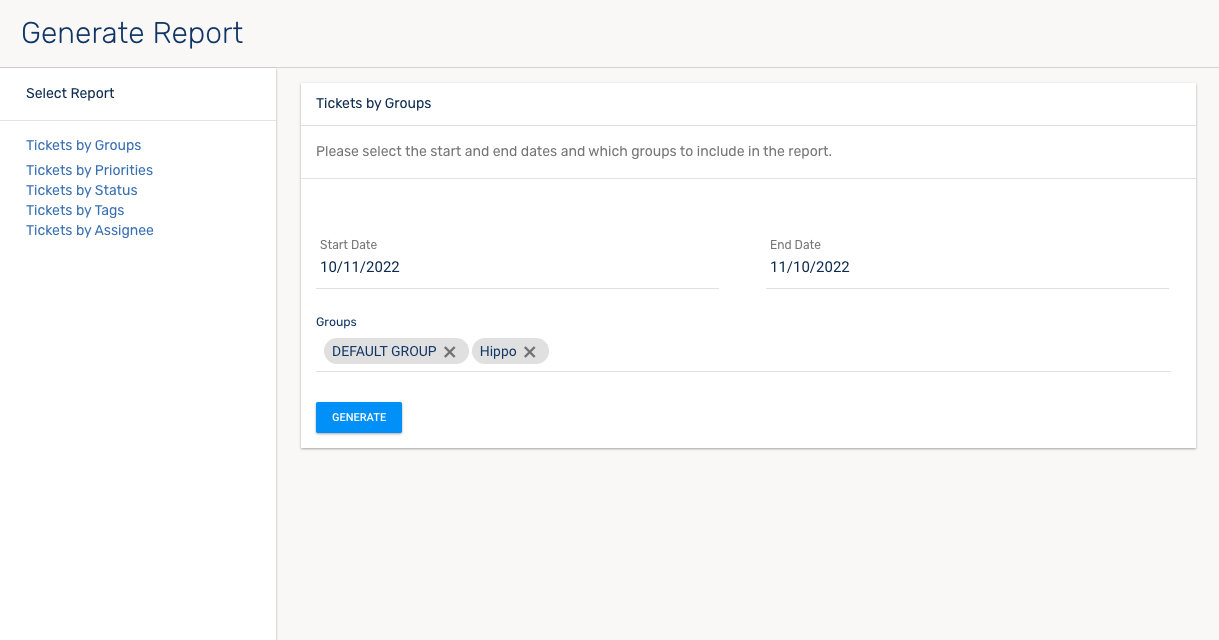Select the Hippo chip label
This screenshot has height=640, width=1219.
pyautogui.click(x=498, y=352)
